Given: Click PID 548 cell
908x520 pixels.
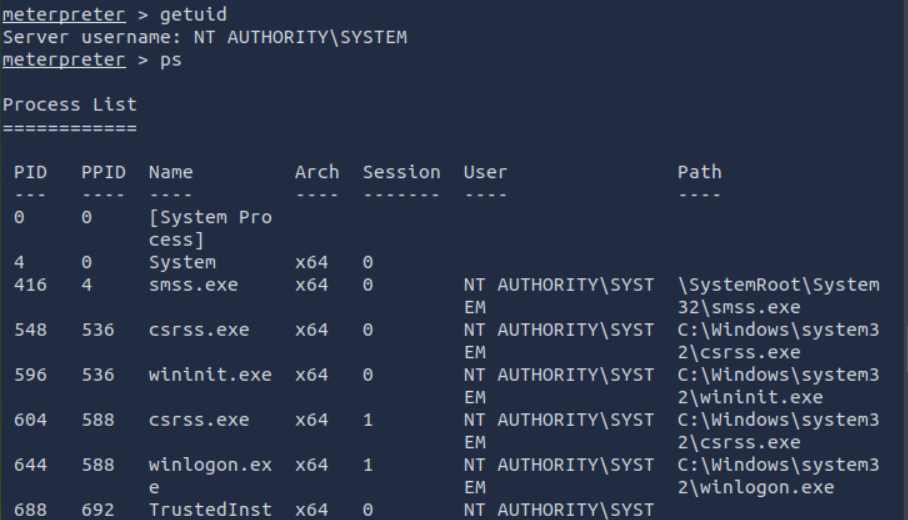Looking at the screenshot, I should 31,330.
